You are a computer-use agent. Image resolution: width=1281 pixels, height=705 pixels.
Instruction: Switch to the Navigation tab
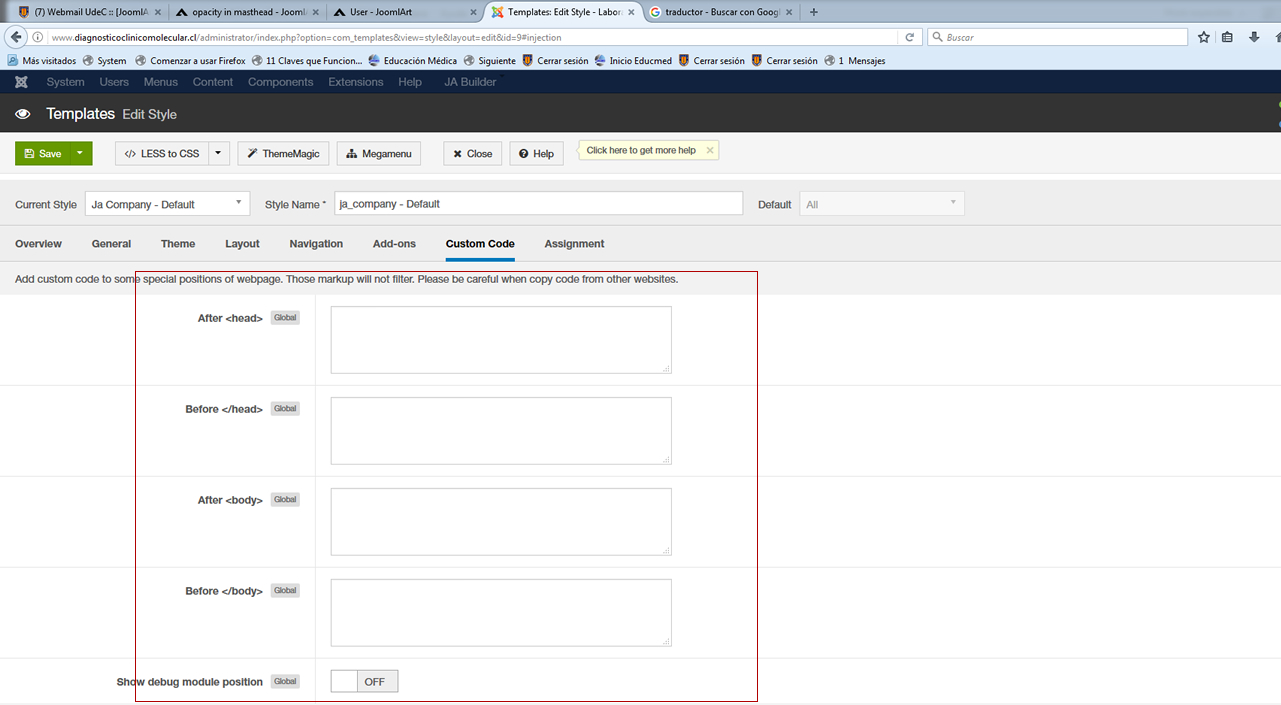(316, 244)
